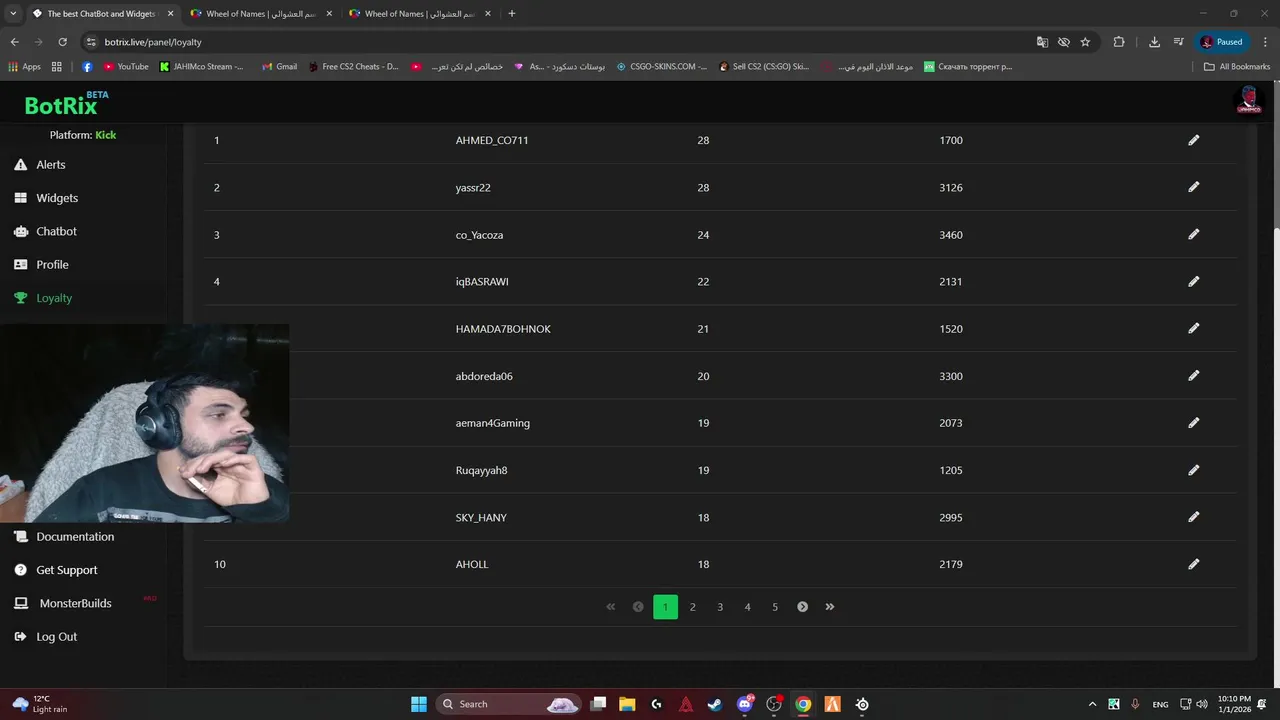Go to pagination page 4
Image resolution: width=1280 pixels, height=720 pixels.
tap(747, 607)
